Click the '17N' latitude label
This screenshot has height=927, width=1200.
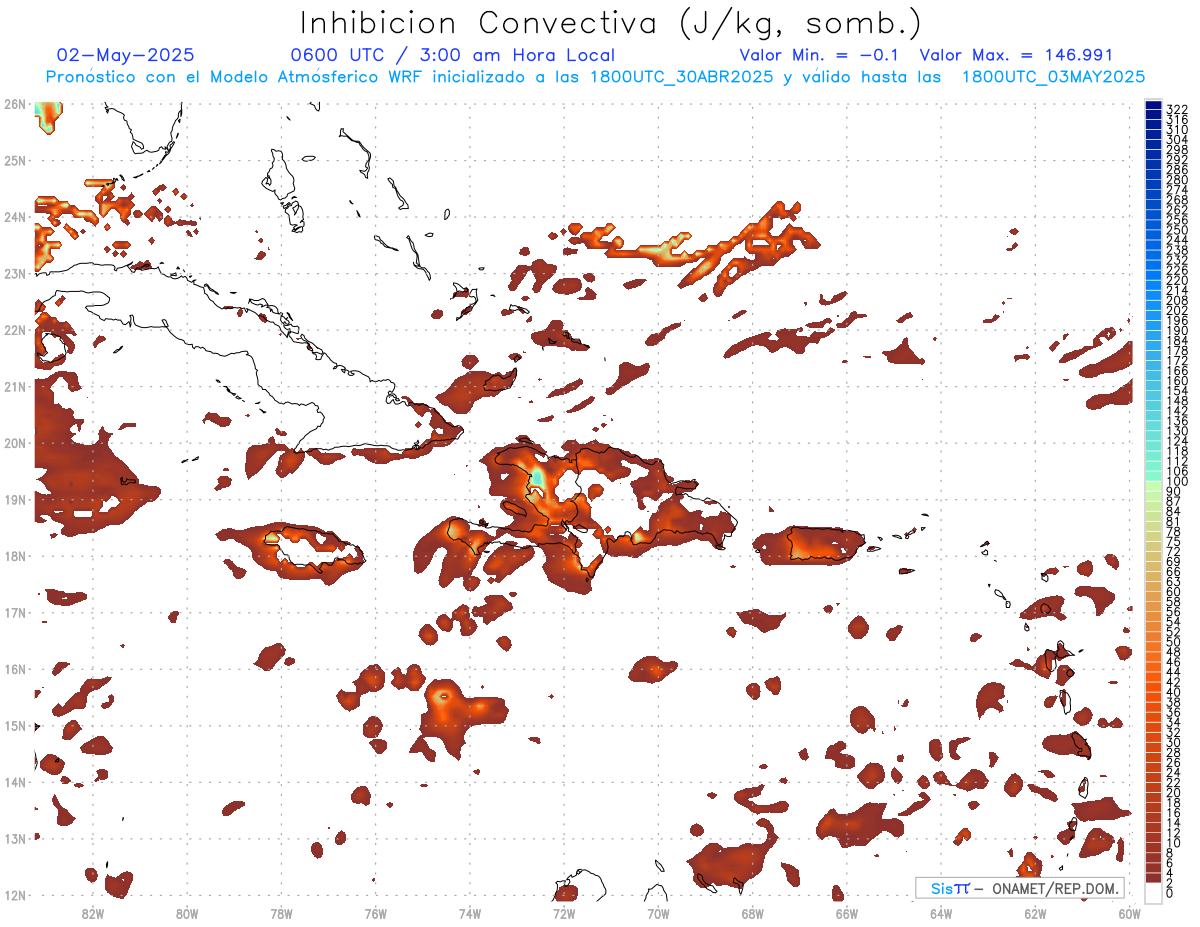tap(15, 612)
